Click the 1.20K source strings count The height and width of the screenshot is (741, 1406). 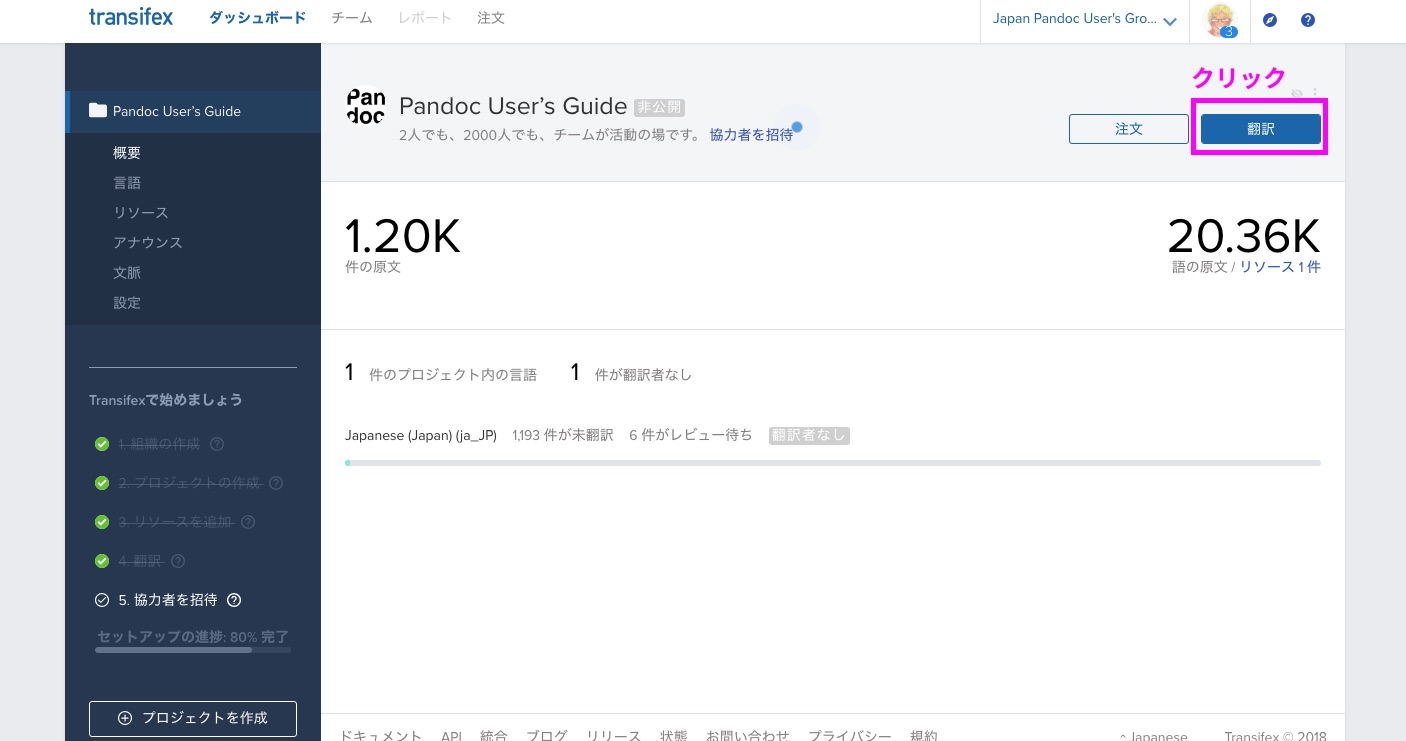402,236
